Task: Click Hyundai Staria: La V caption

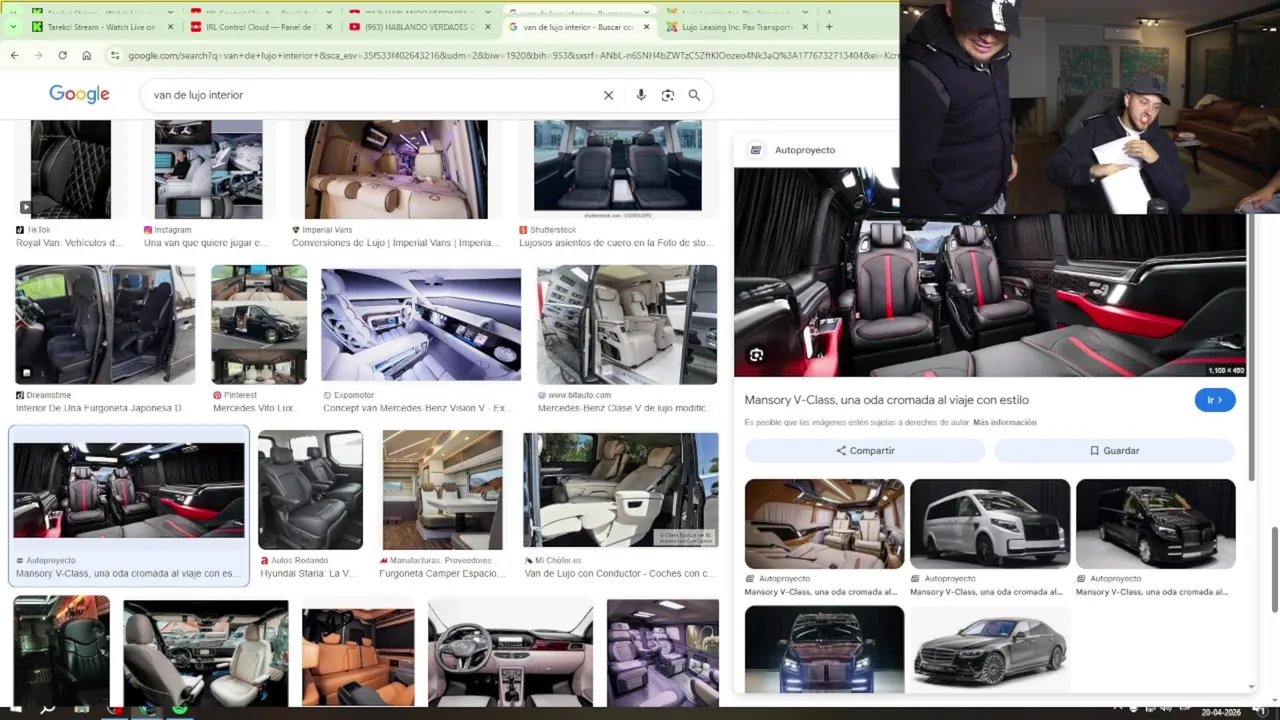Action: [x=309, y=574]
